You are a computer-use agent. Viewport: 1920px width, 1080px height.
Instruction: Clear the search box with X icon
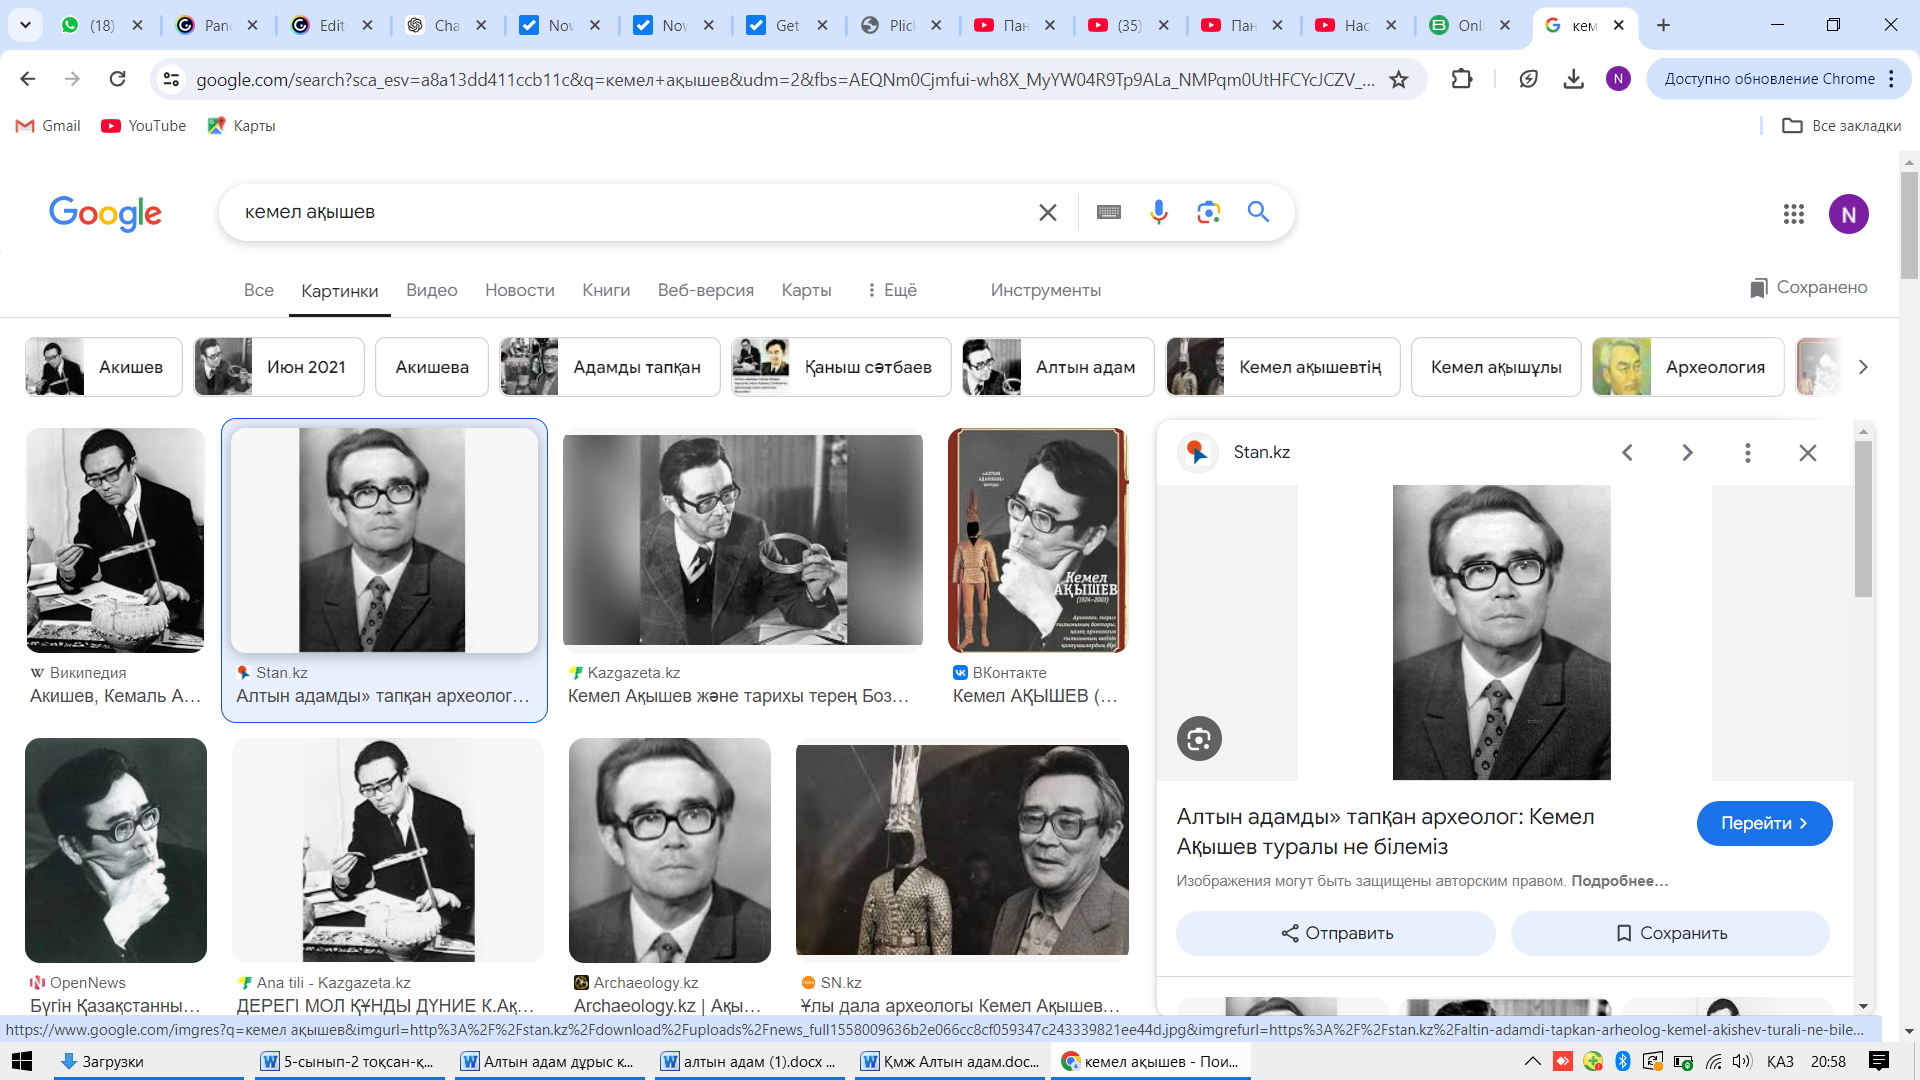[x=1047, y=212]
